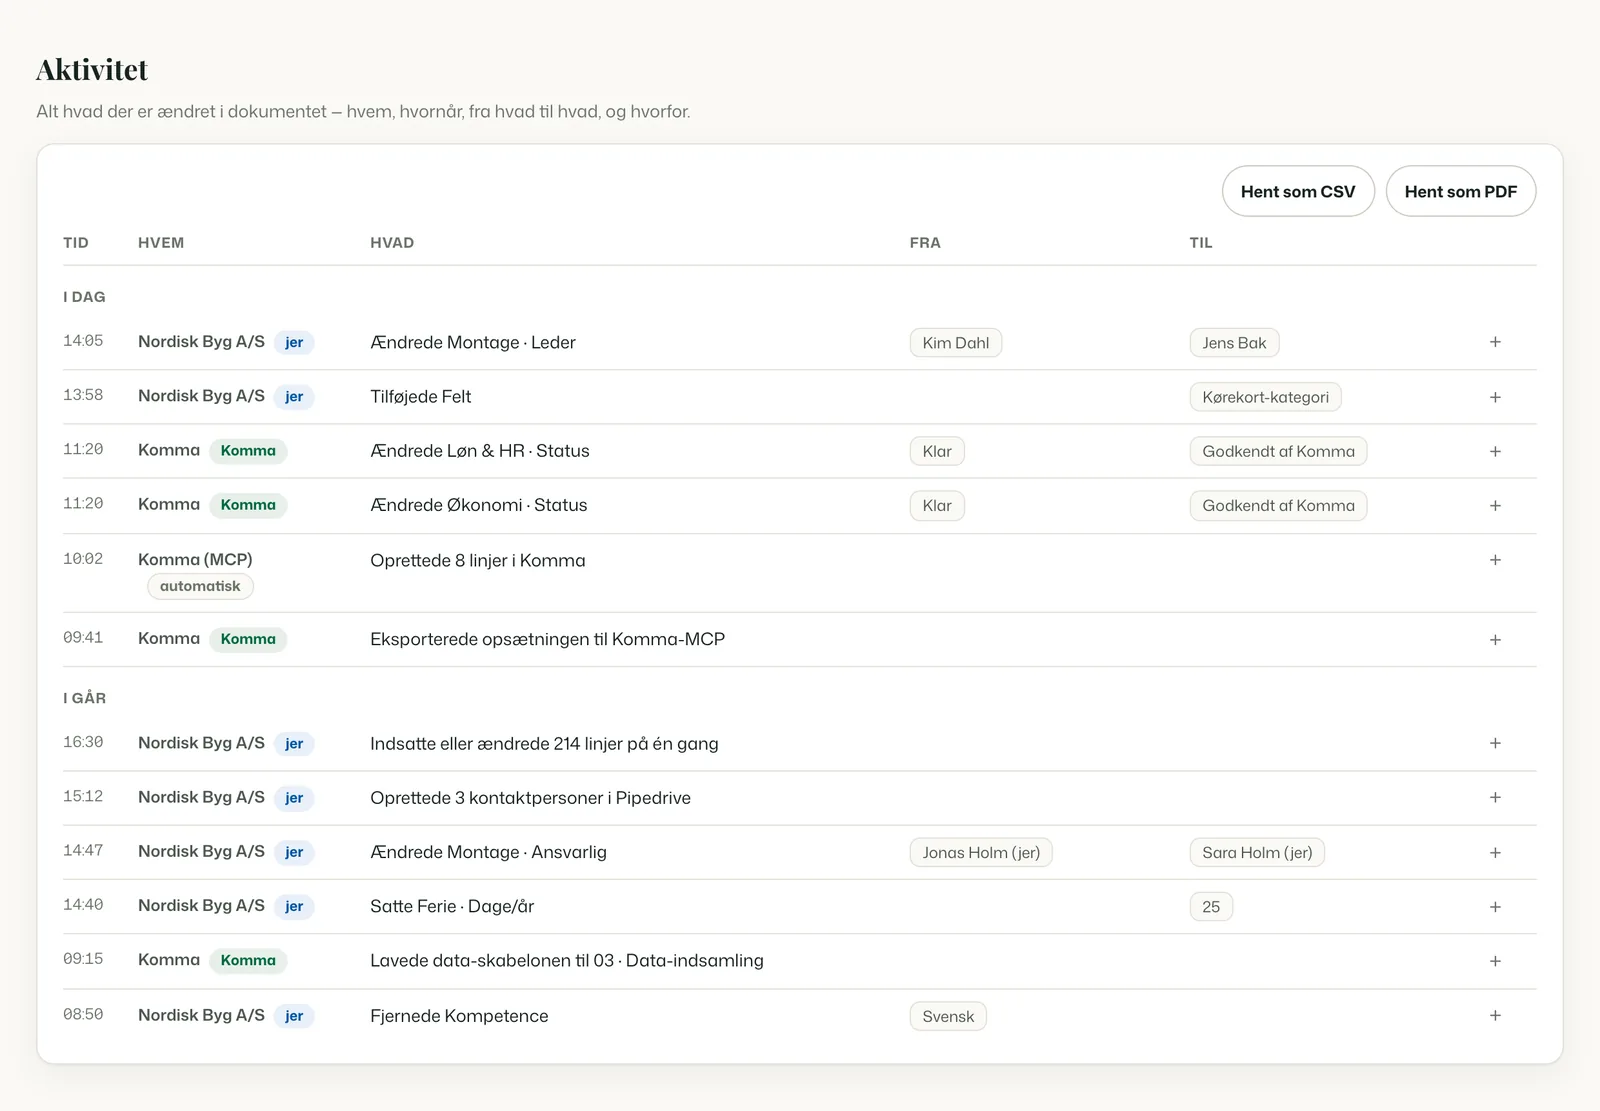1600x1111 pixels.
Task: Click the Kim Dahl value chip
Action: click(x=955, y=343)
